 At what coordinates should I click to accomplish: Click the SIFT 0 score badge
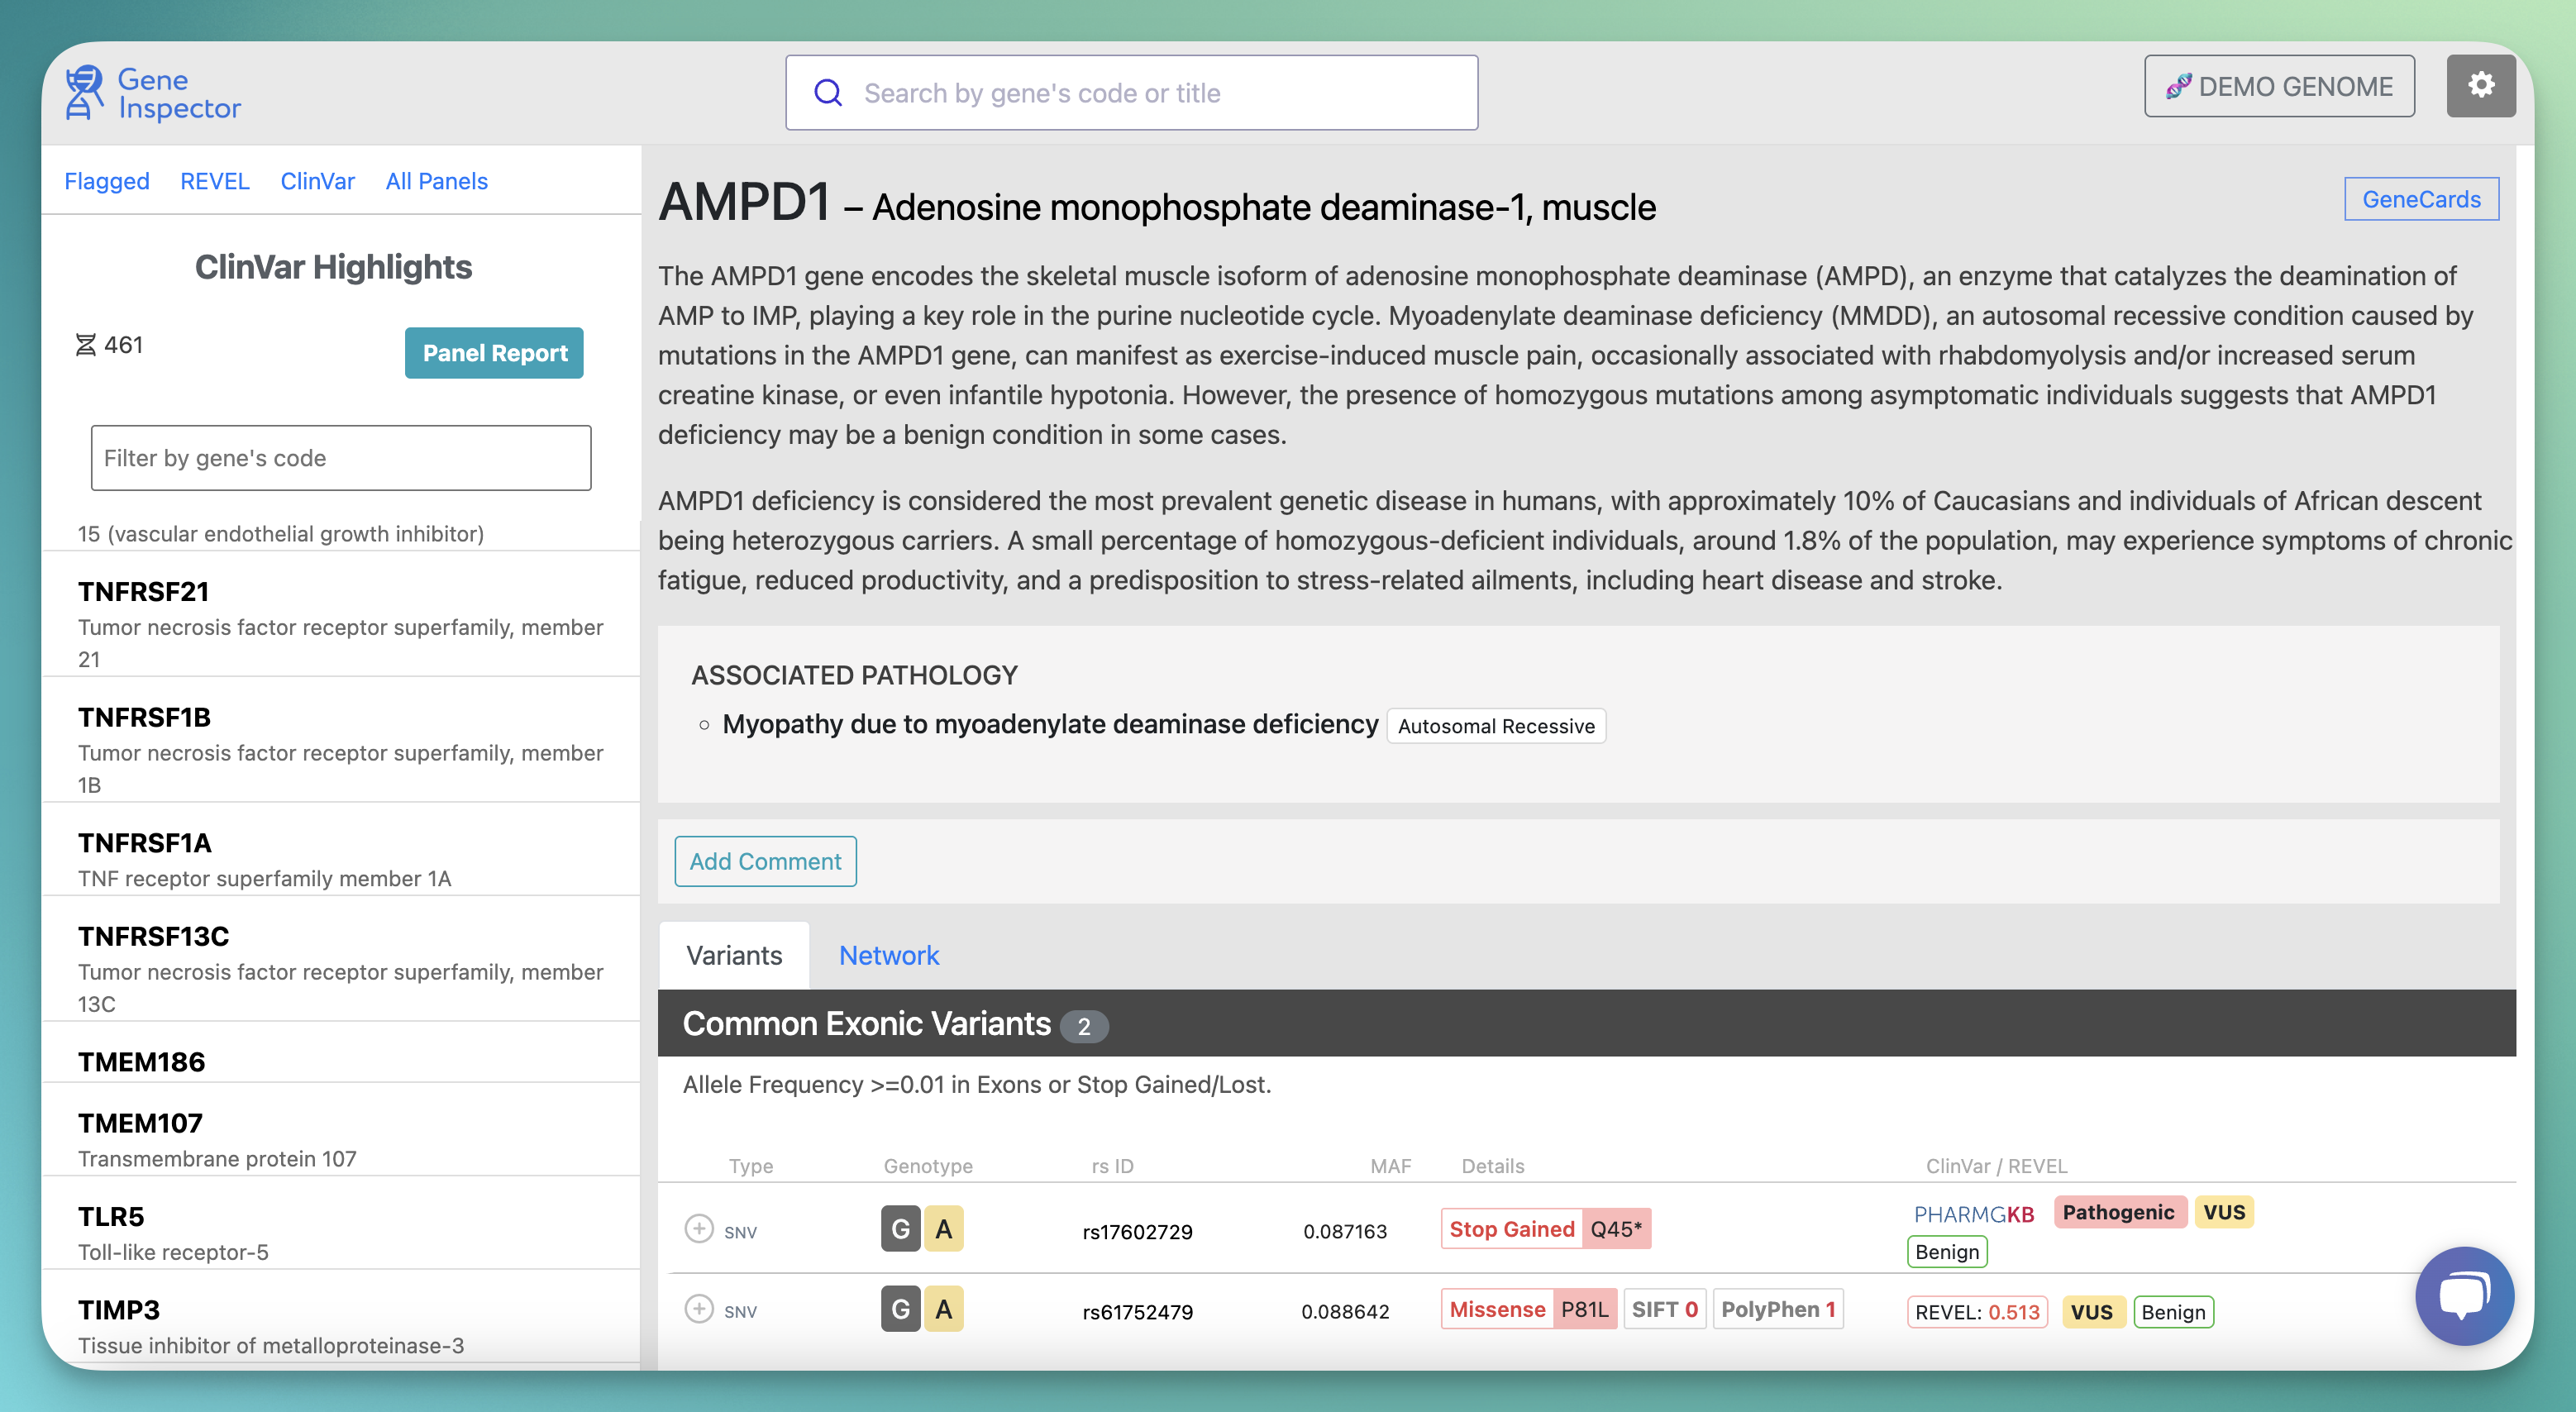[1665, 1309]
